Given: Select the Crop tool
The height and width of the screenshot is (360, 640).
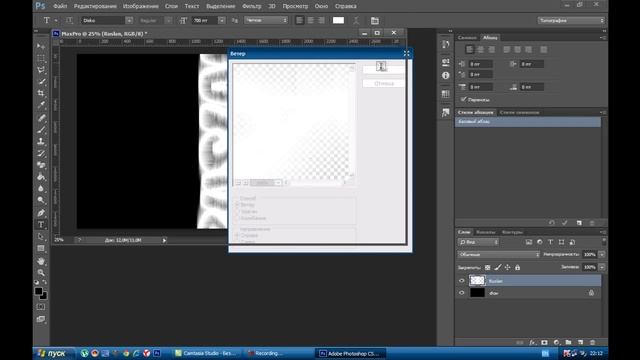Looking at the screenshot, I should click(41, 93).
